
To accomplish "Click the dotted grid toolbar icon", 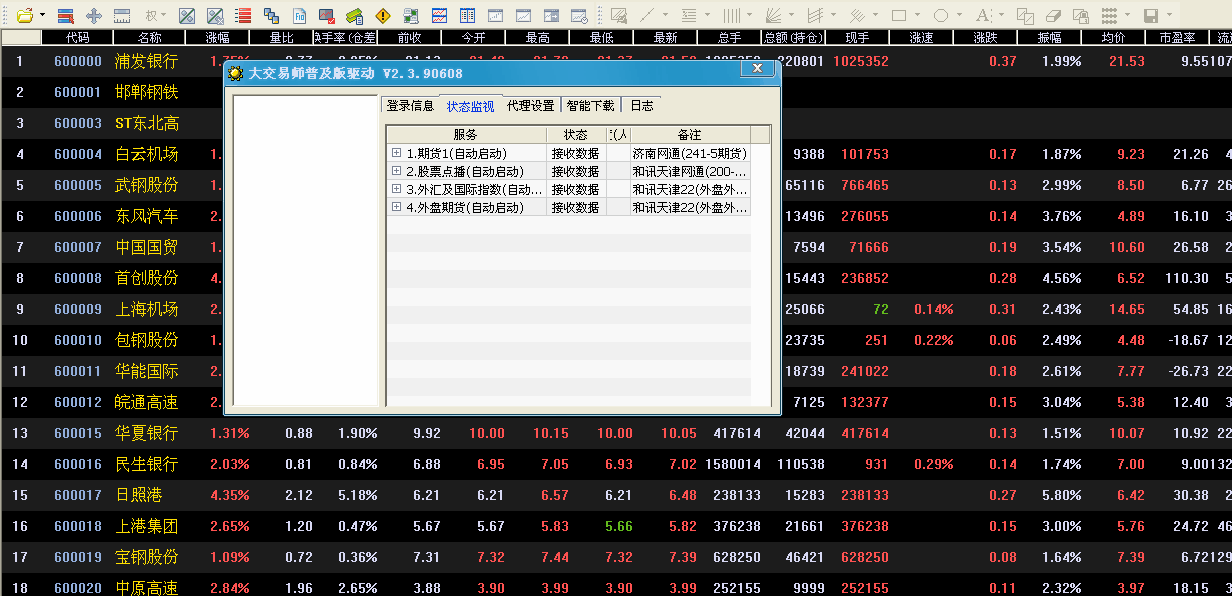I will tap(1109, 16).
